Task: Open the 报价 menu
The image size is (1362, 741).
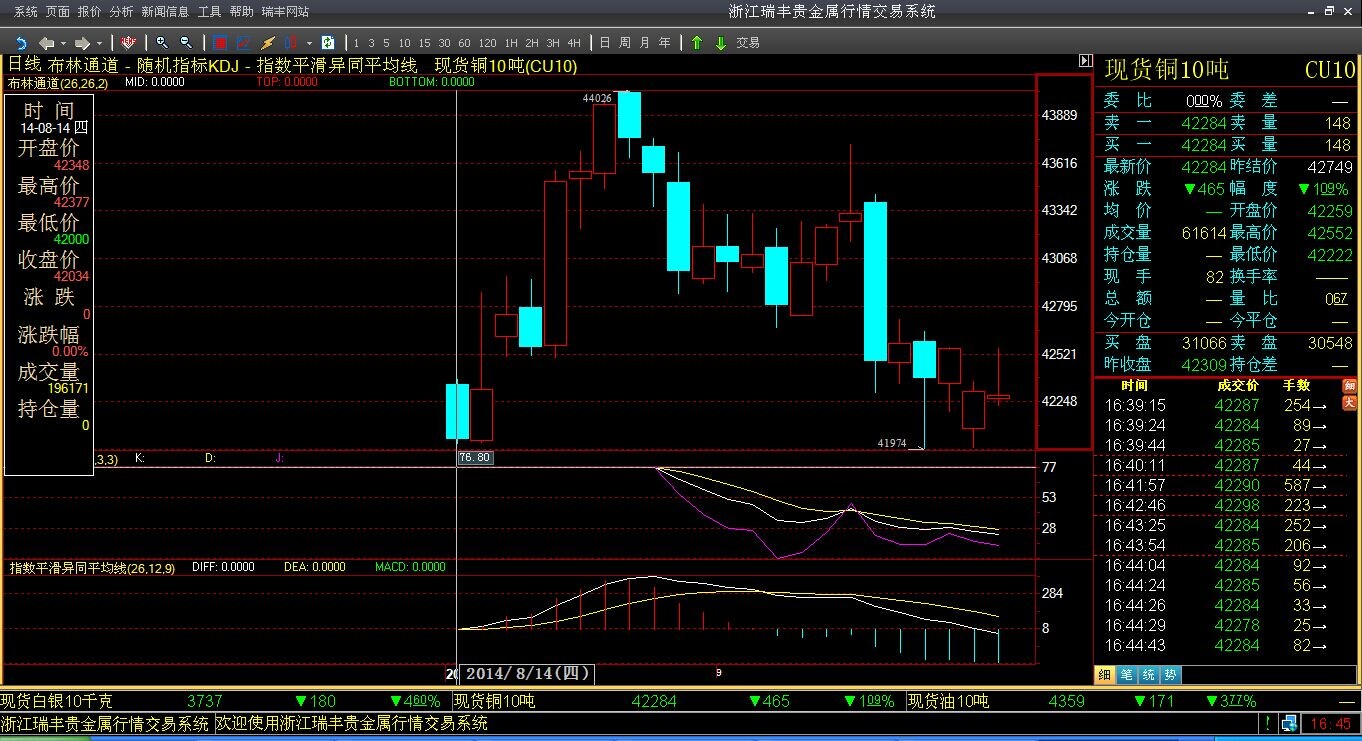Action: [x=90, y=12]
